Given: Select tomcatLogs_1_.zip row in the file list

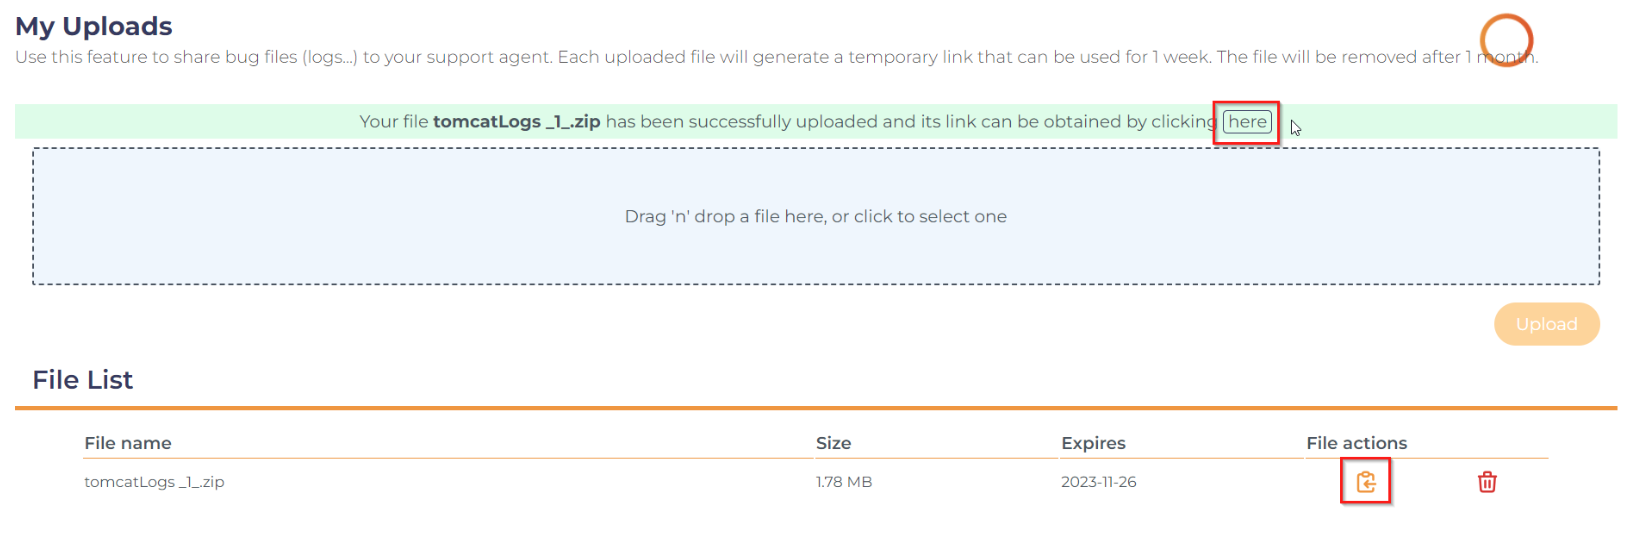Looking at the screenshot, I should point(154,482).
